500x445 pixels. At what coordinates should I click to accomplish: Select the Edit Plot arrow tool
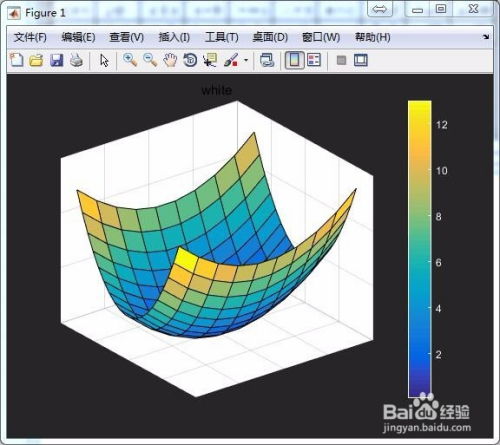(104, 61)
